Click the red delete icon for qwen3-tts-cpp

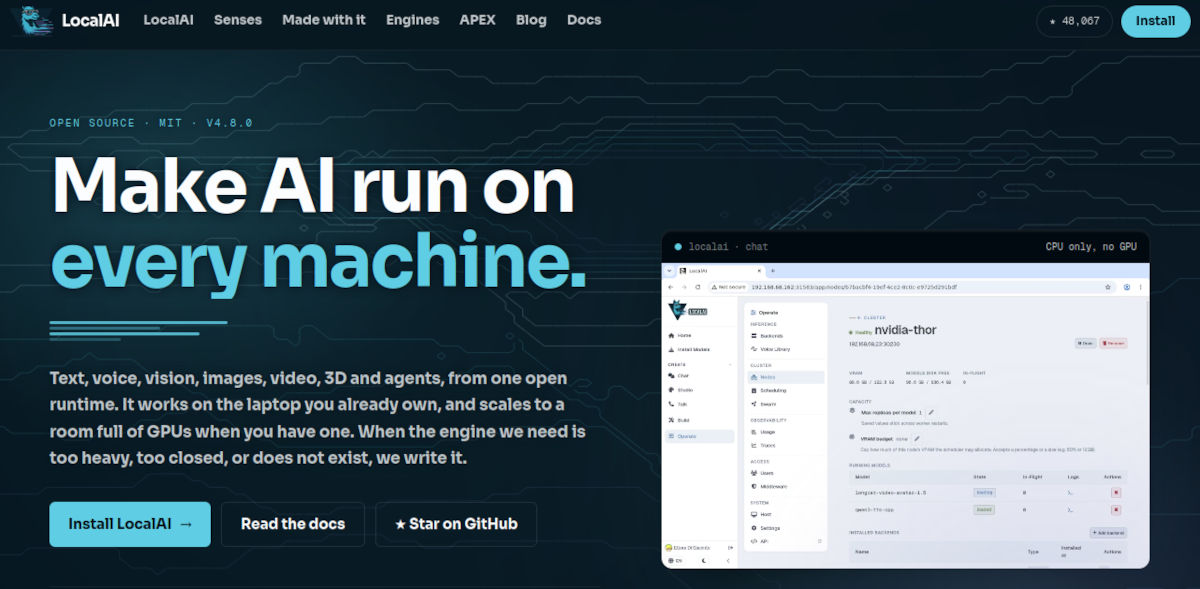tap(1116, 510)
